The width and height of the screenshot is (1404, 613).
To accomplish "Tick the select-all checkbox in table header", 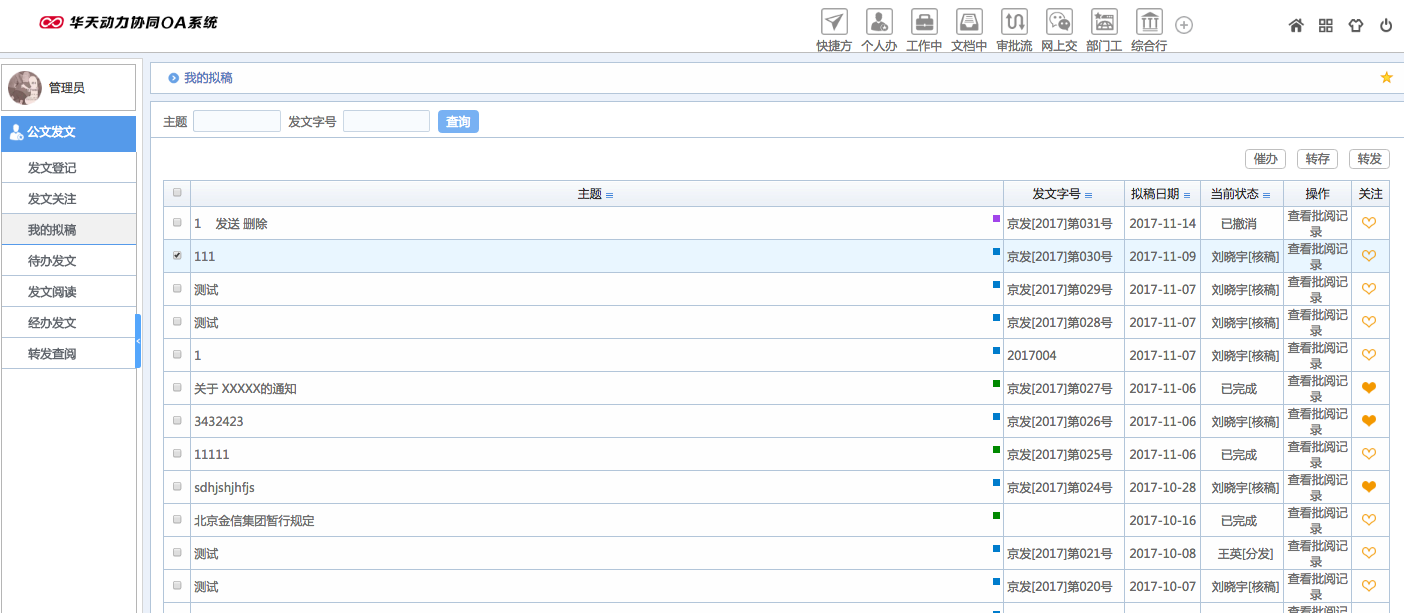I will [177, 193].
